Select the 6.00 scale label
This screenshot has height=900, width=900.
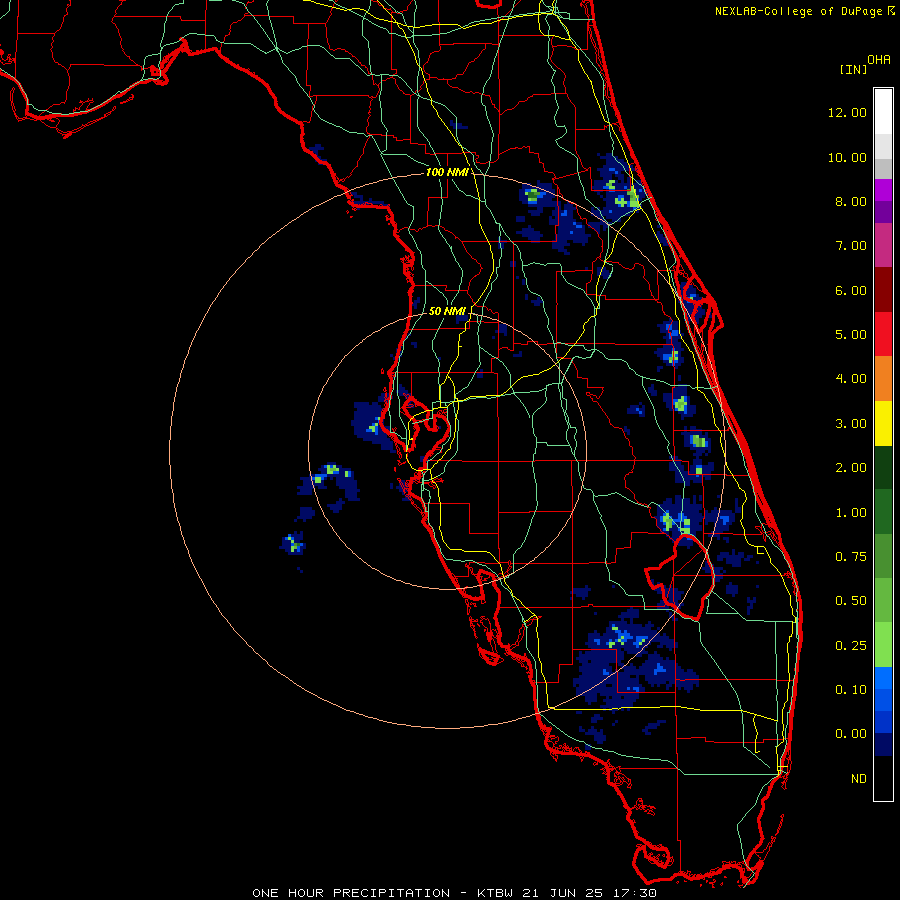click(851, 290)
